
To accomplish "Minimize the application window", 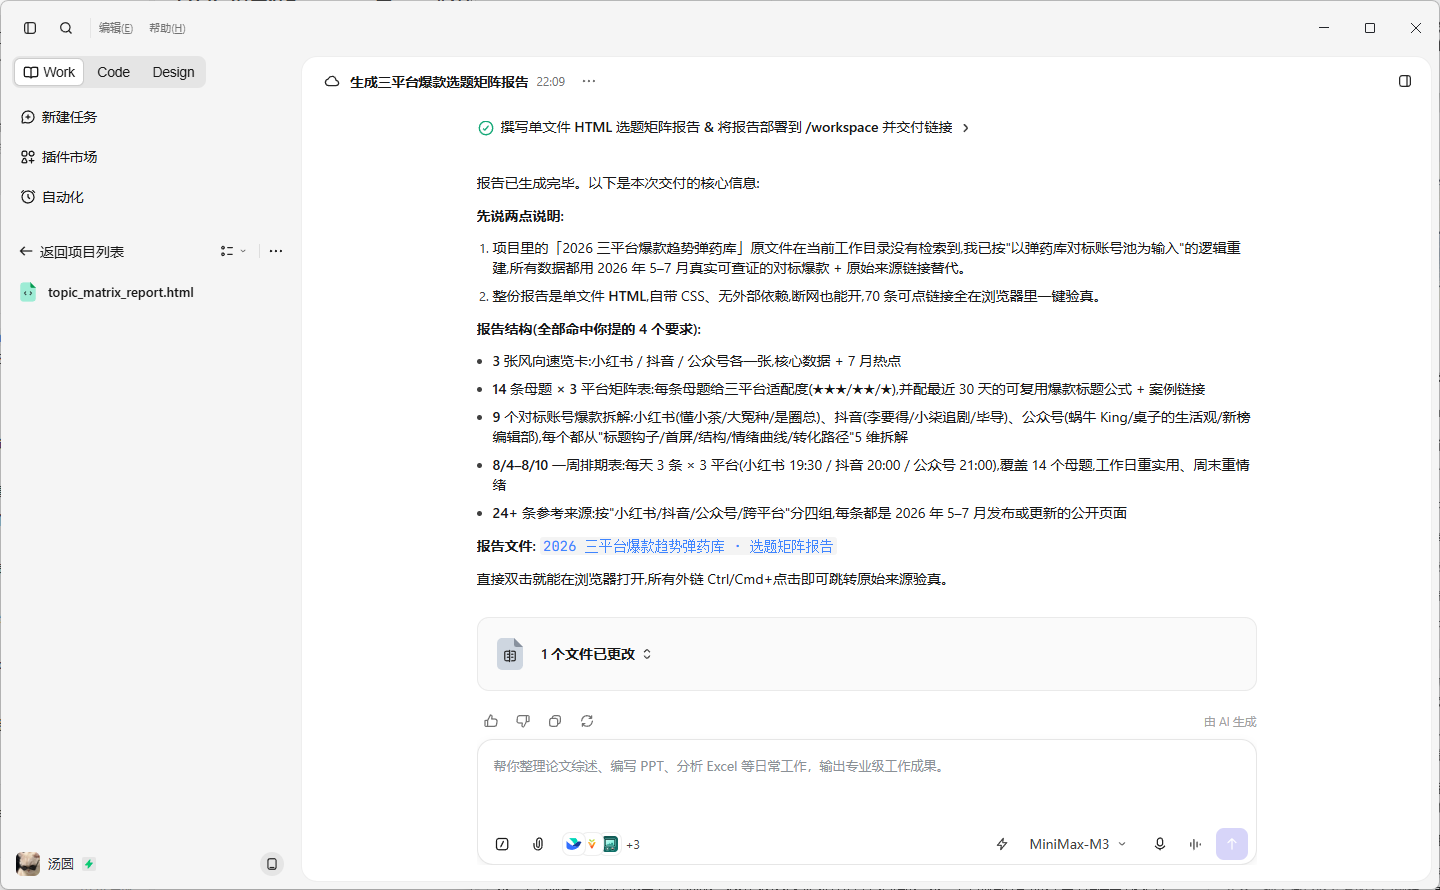I will tap(1324, 28).
